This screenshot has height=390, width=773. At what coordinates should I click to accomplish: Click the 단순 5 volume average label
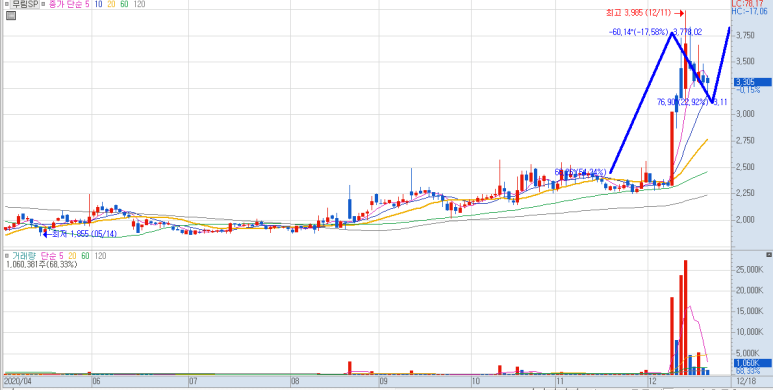53,256
